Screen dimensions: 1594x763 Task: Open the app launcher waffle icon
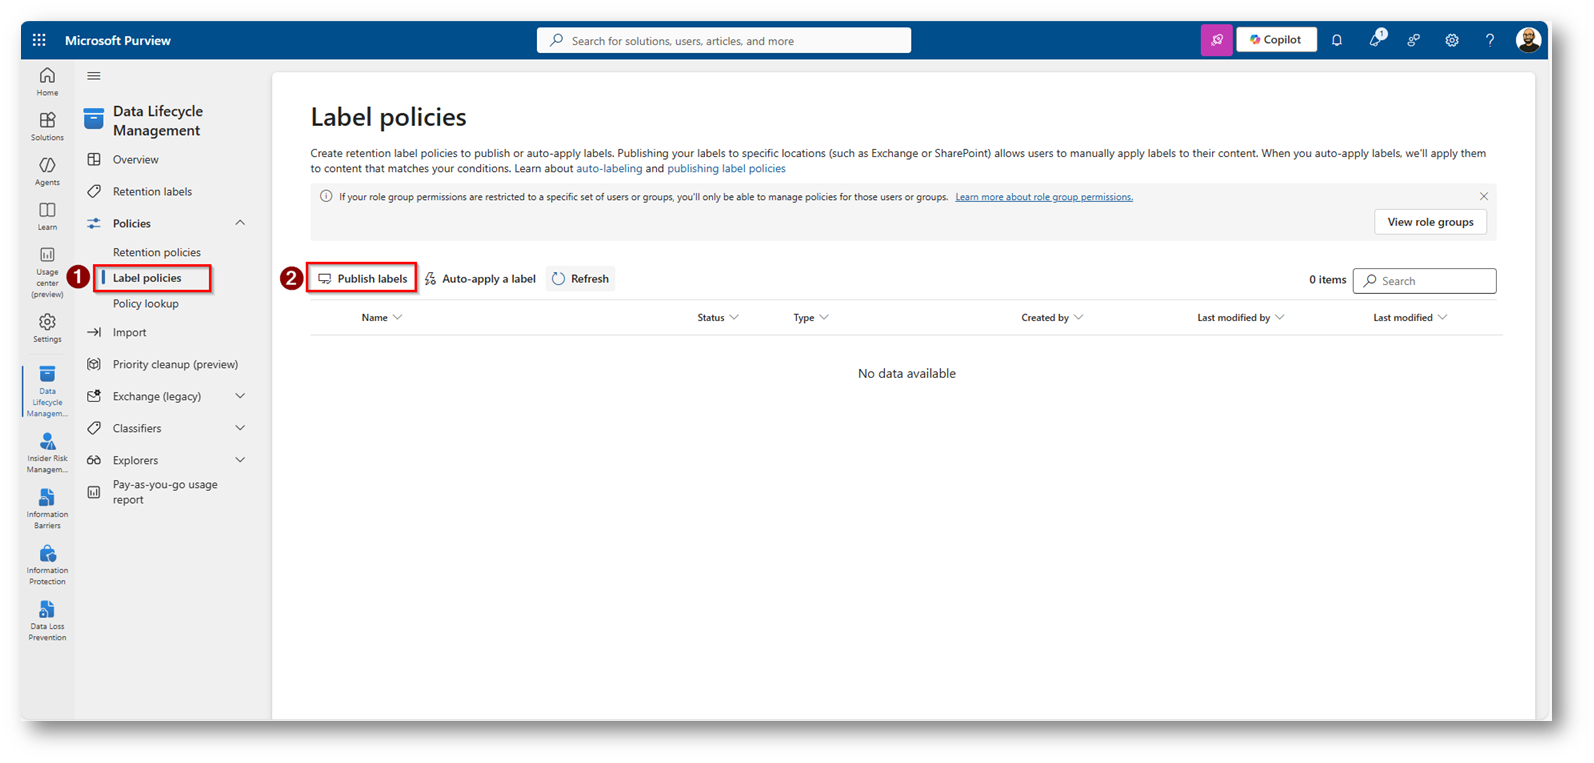coord(39,40)
